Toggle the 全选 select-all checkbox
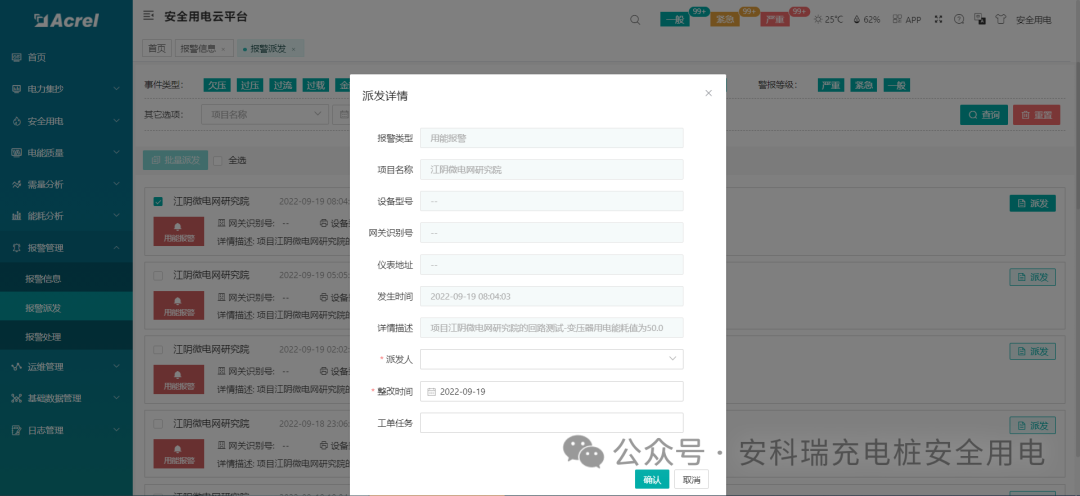This screenshot has width=1080, height=496. click(x=218, y=161)
